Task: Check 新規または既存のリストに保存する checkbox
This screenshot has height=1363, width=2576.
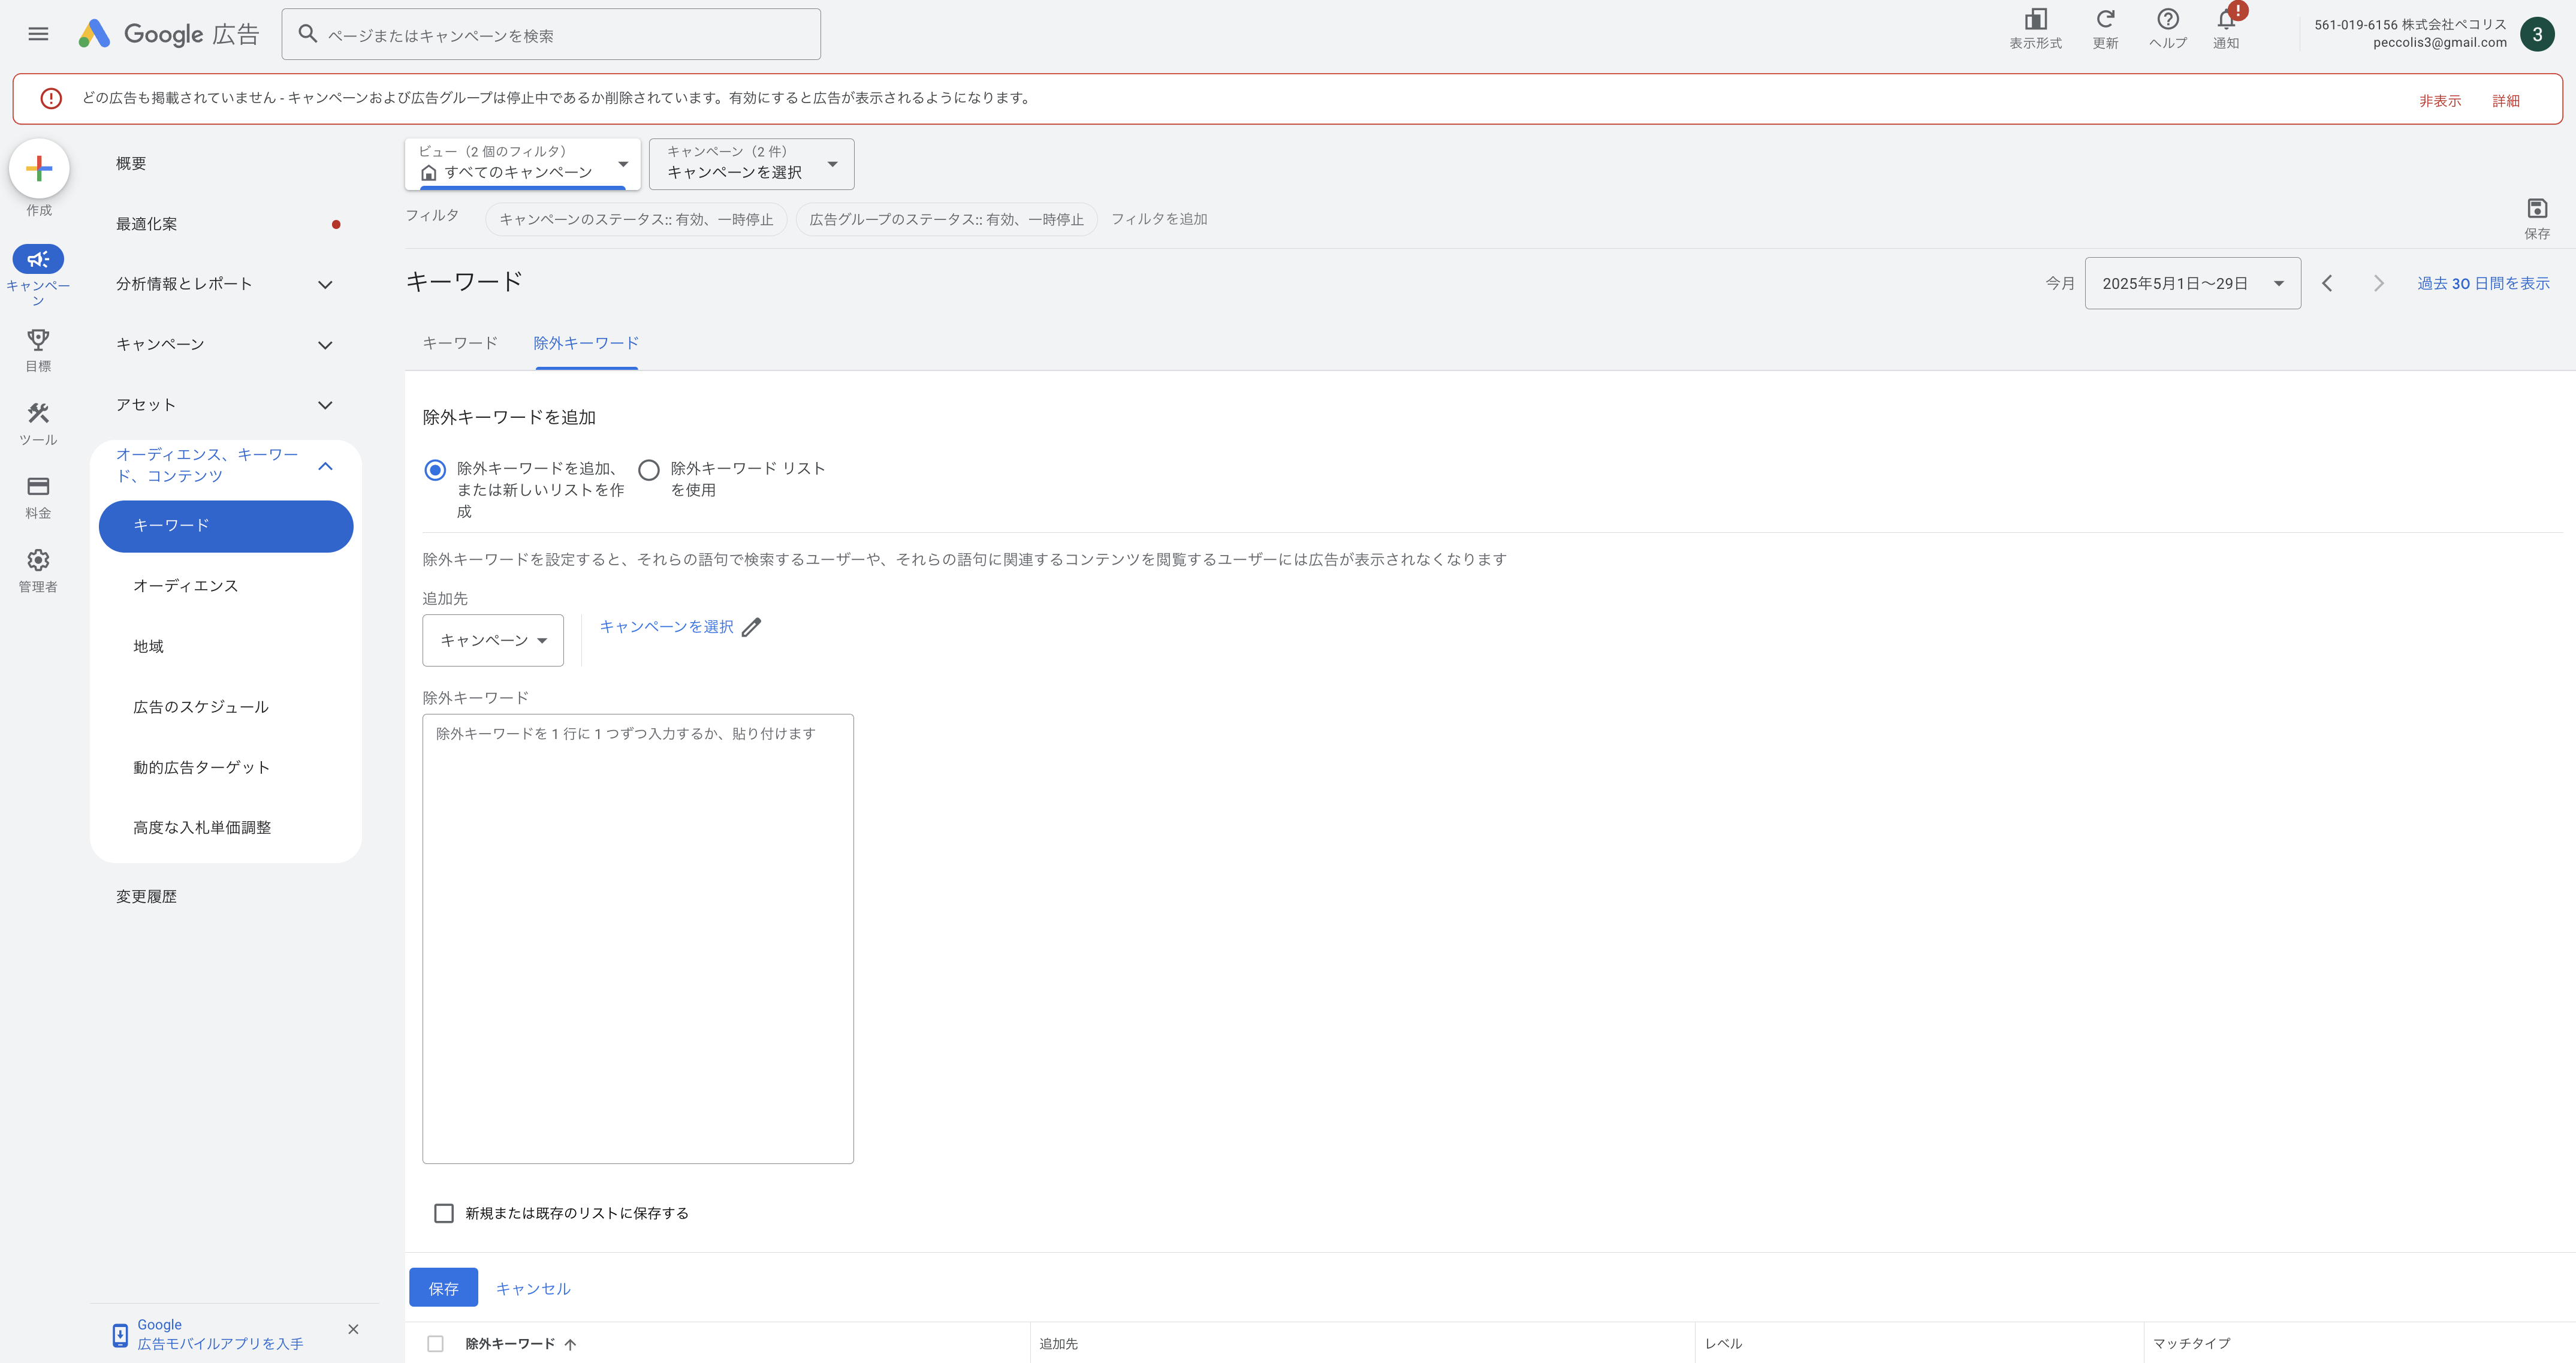Action: (x=444, y=1213)
